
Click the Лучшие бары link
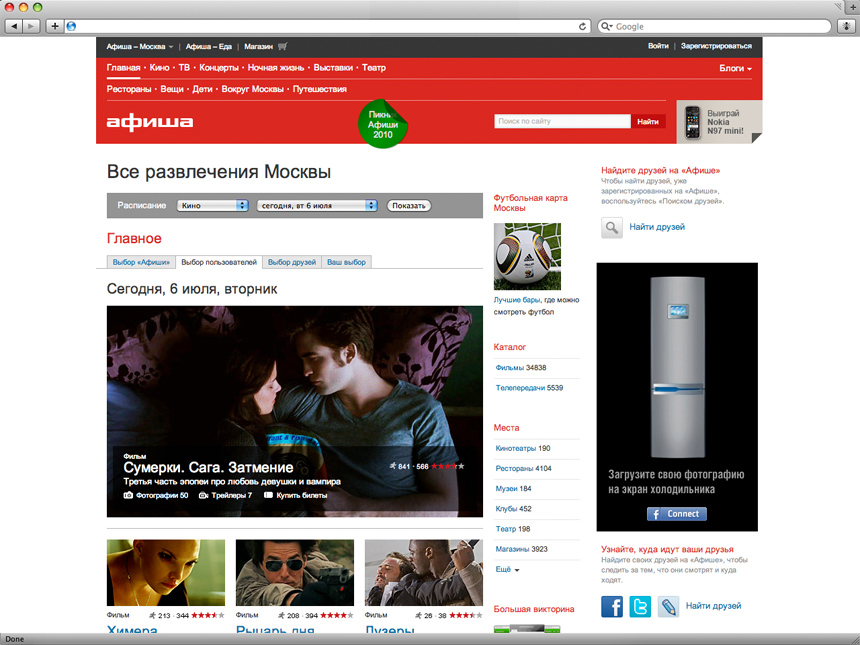pos(517,300)
